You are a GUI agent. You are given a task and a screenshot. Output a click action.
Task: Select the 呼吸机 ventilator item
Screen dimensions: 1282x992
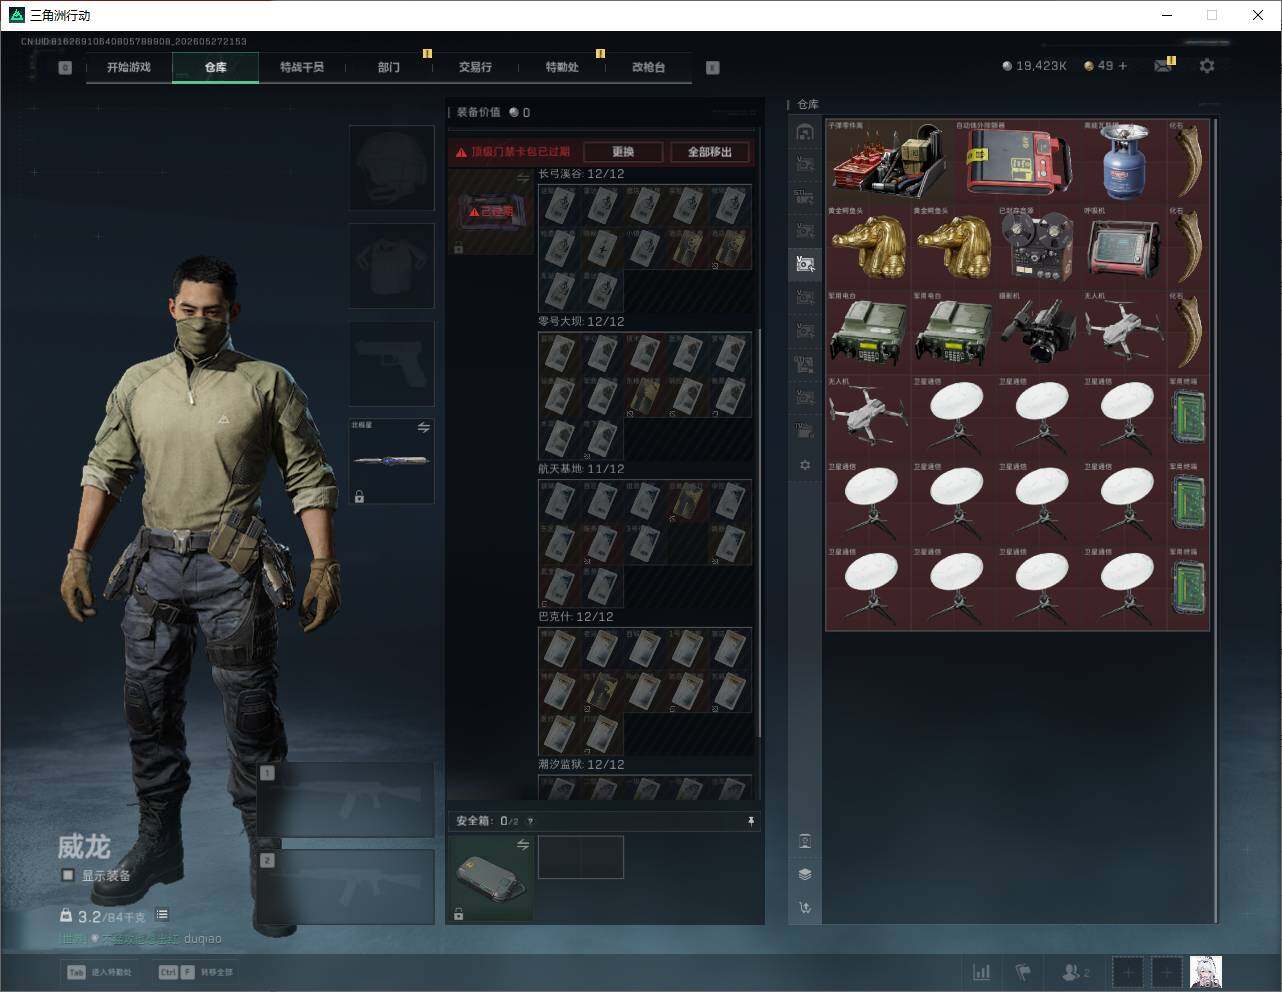pyautogui.click(x=1124, y=247)
